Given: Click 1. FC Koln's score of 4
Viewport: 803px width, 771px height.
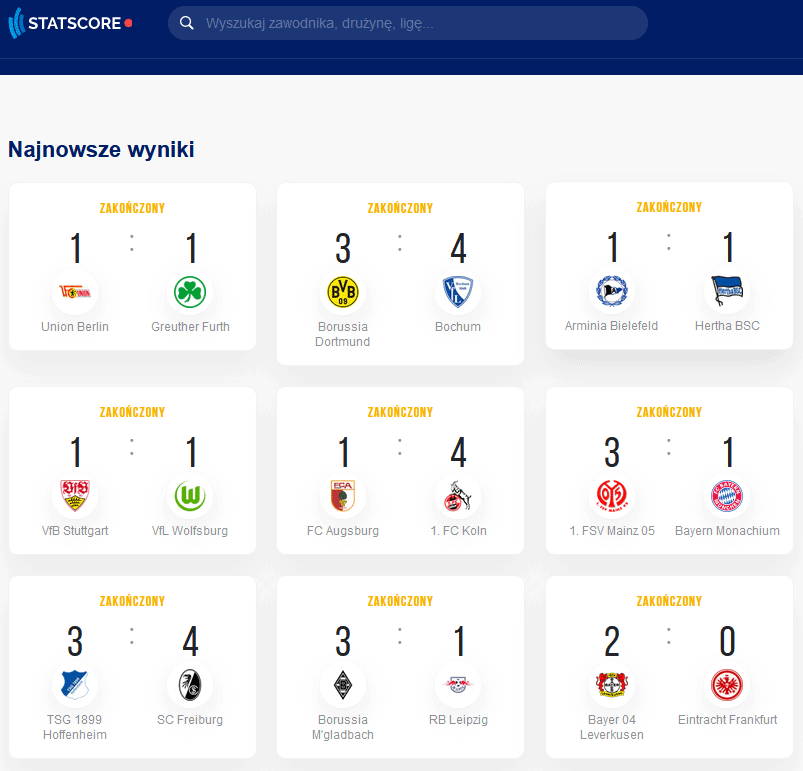Looking at the screenshot, I should pyautogui.click(x=458, y=452).
